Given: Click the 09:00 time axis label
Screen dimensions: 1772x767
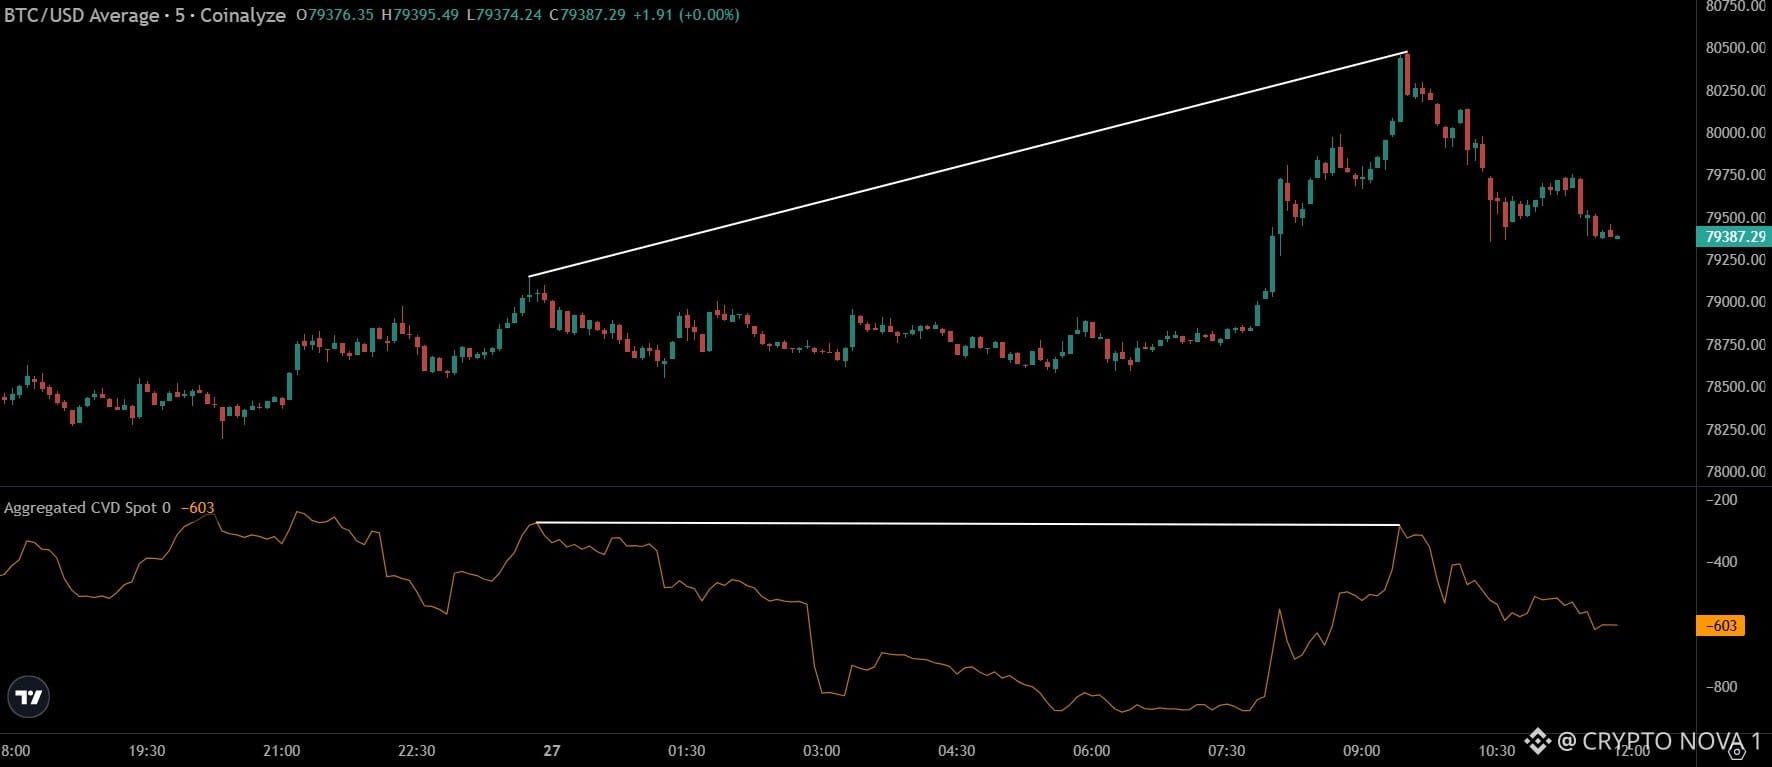Looking at the screenshot, I should coord(1361,751).
